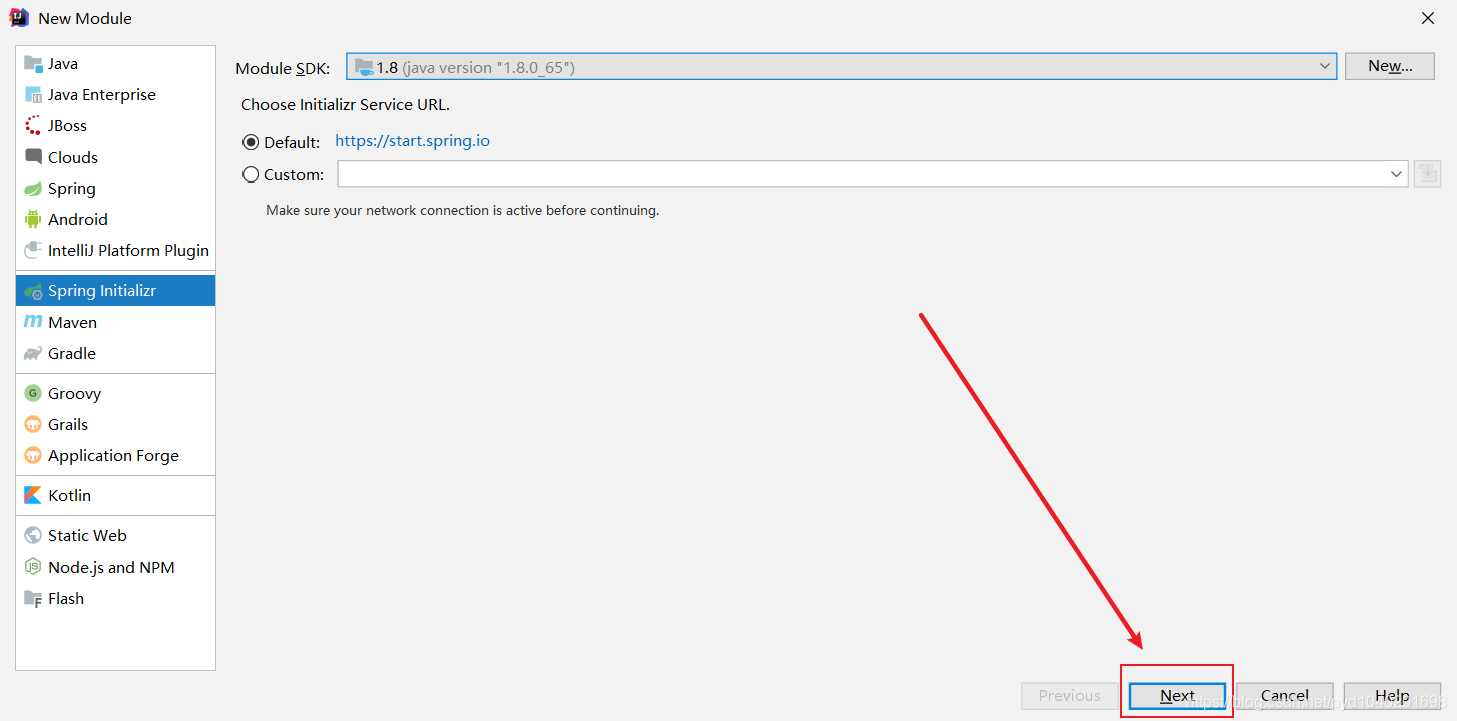This screenshot has height=721, width=1457.
Task: Select the Spring Initializr entry
Action: tap(116, 291)
